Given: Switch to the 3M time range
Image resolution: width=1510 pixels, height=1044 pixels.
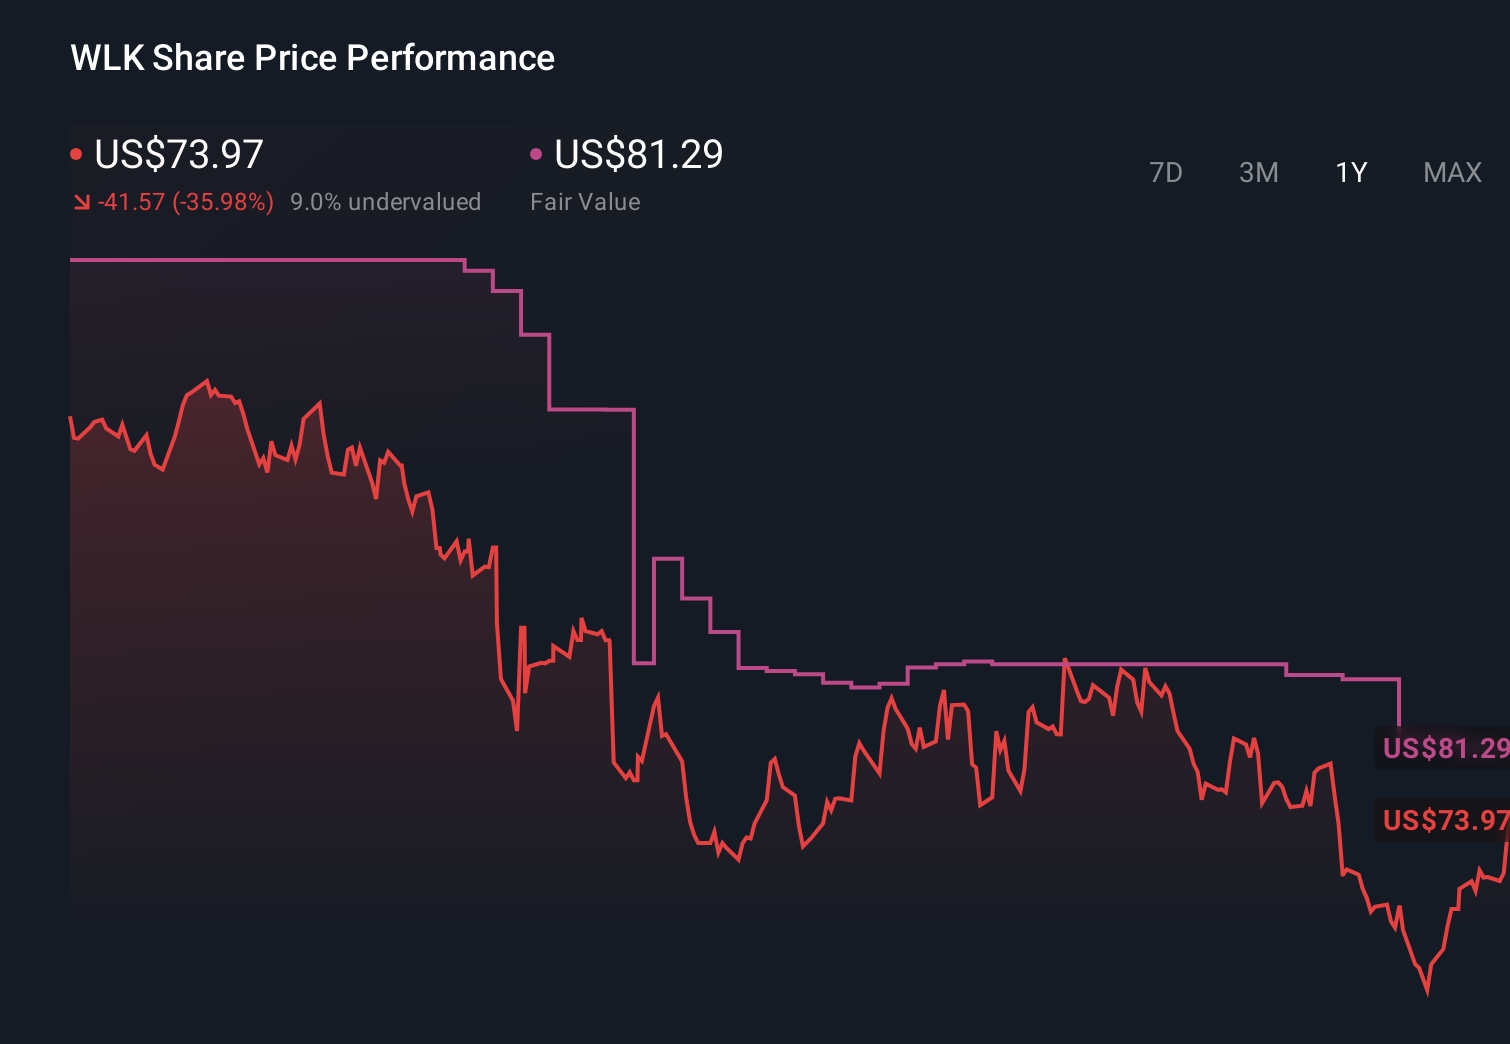Looking at the screenshot, I should (x=1258, y=172).
